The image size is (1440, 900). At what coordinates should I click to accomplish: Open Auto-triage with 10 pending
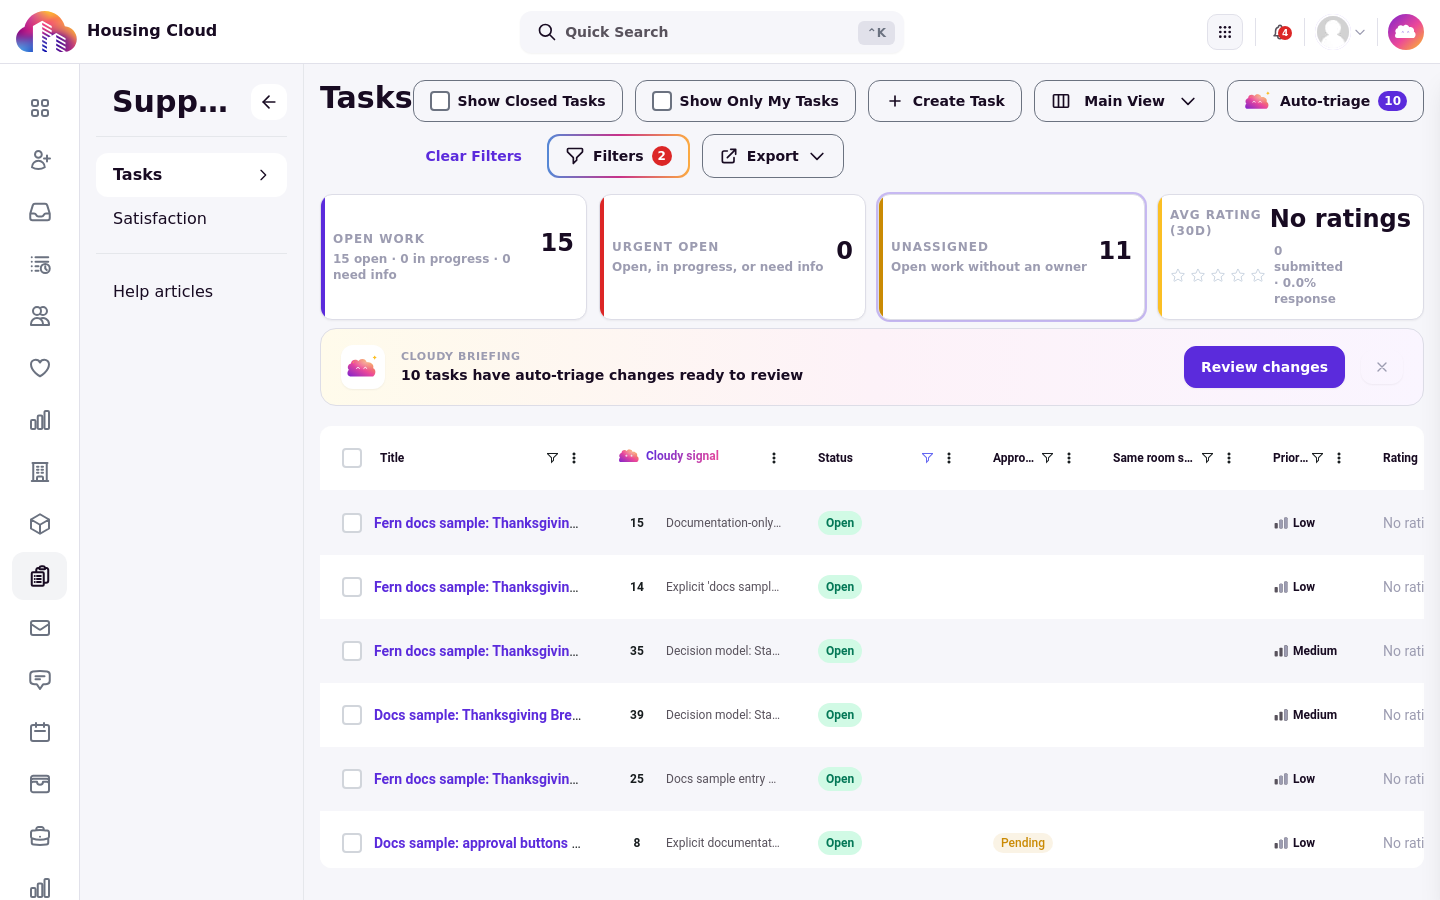tap(1325, 101)
